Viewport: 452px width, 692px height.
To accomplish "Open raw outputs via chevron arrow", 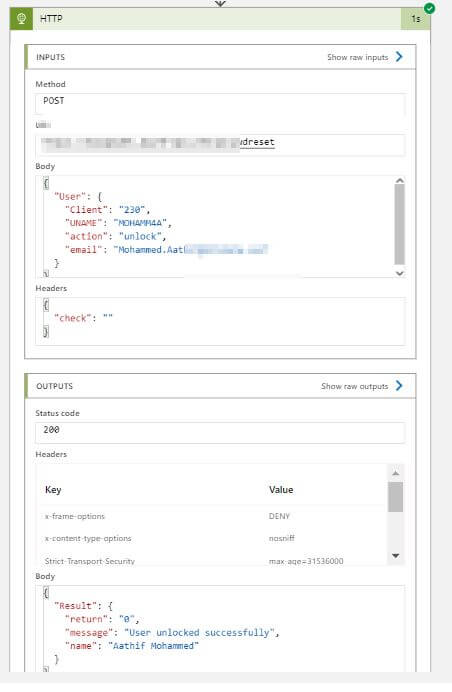I will click(399, 386).
